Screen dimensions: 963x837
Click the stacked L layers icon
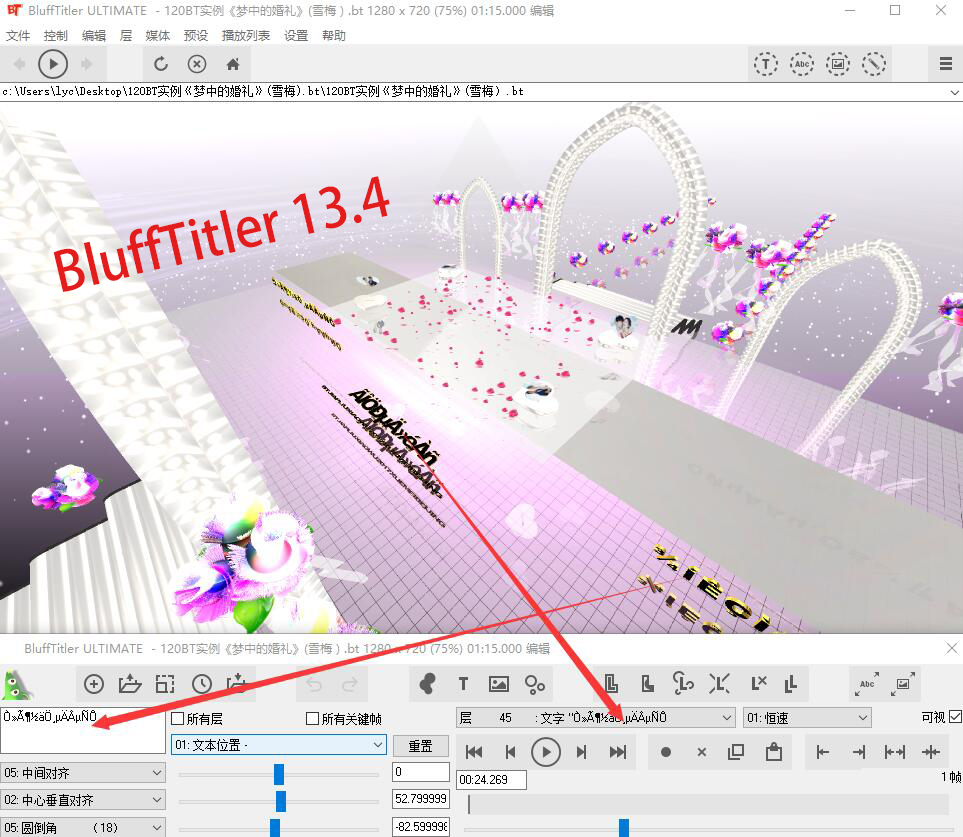[x=791, y=683]
